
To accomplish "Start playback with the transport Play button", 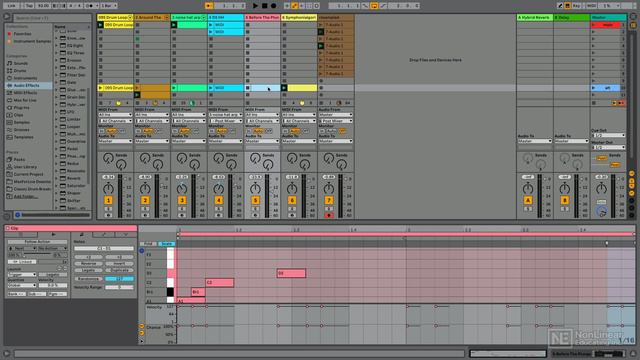I will 255,6.
